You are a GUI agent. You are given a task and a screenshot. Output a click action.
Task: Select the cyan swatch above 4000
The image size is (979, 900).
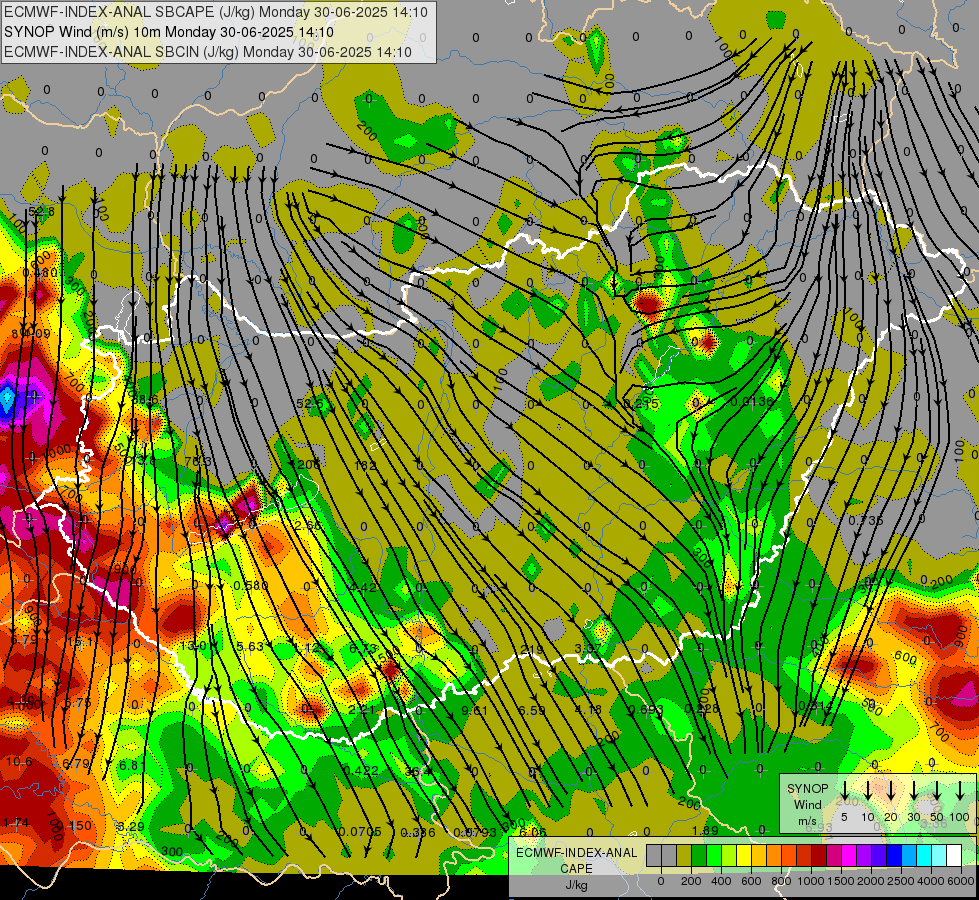click(x=924, y=855)
